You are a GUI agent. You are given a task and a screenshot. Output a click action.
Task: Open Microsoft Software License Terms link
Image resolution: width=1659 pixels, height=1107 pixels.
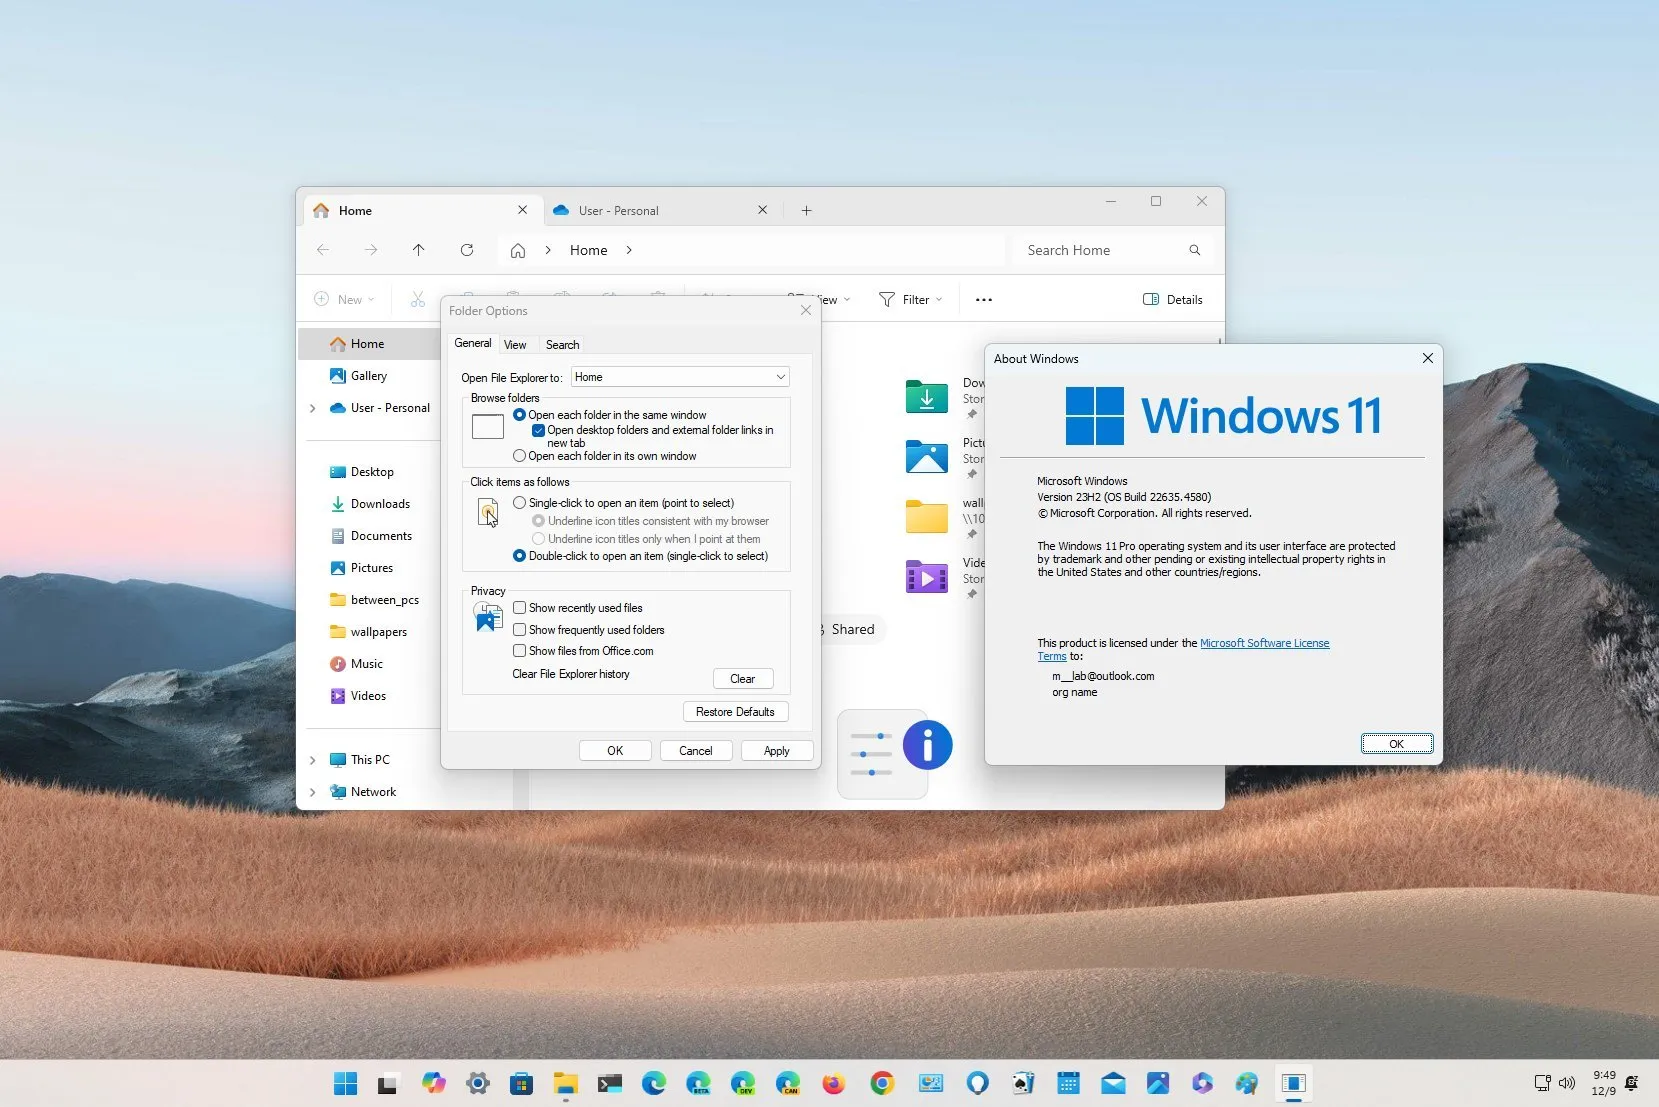click(x=1264, y=643)
